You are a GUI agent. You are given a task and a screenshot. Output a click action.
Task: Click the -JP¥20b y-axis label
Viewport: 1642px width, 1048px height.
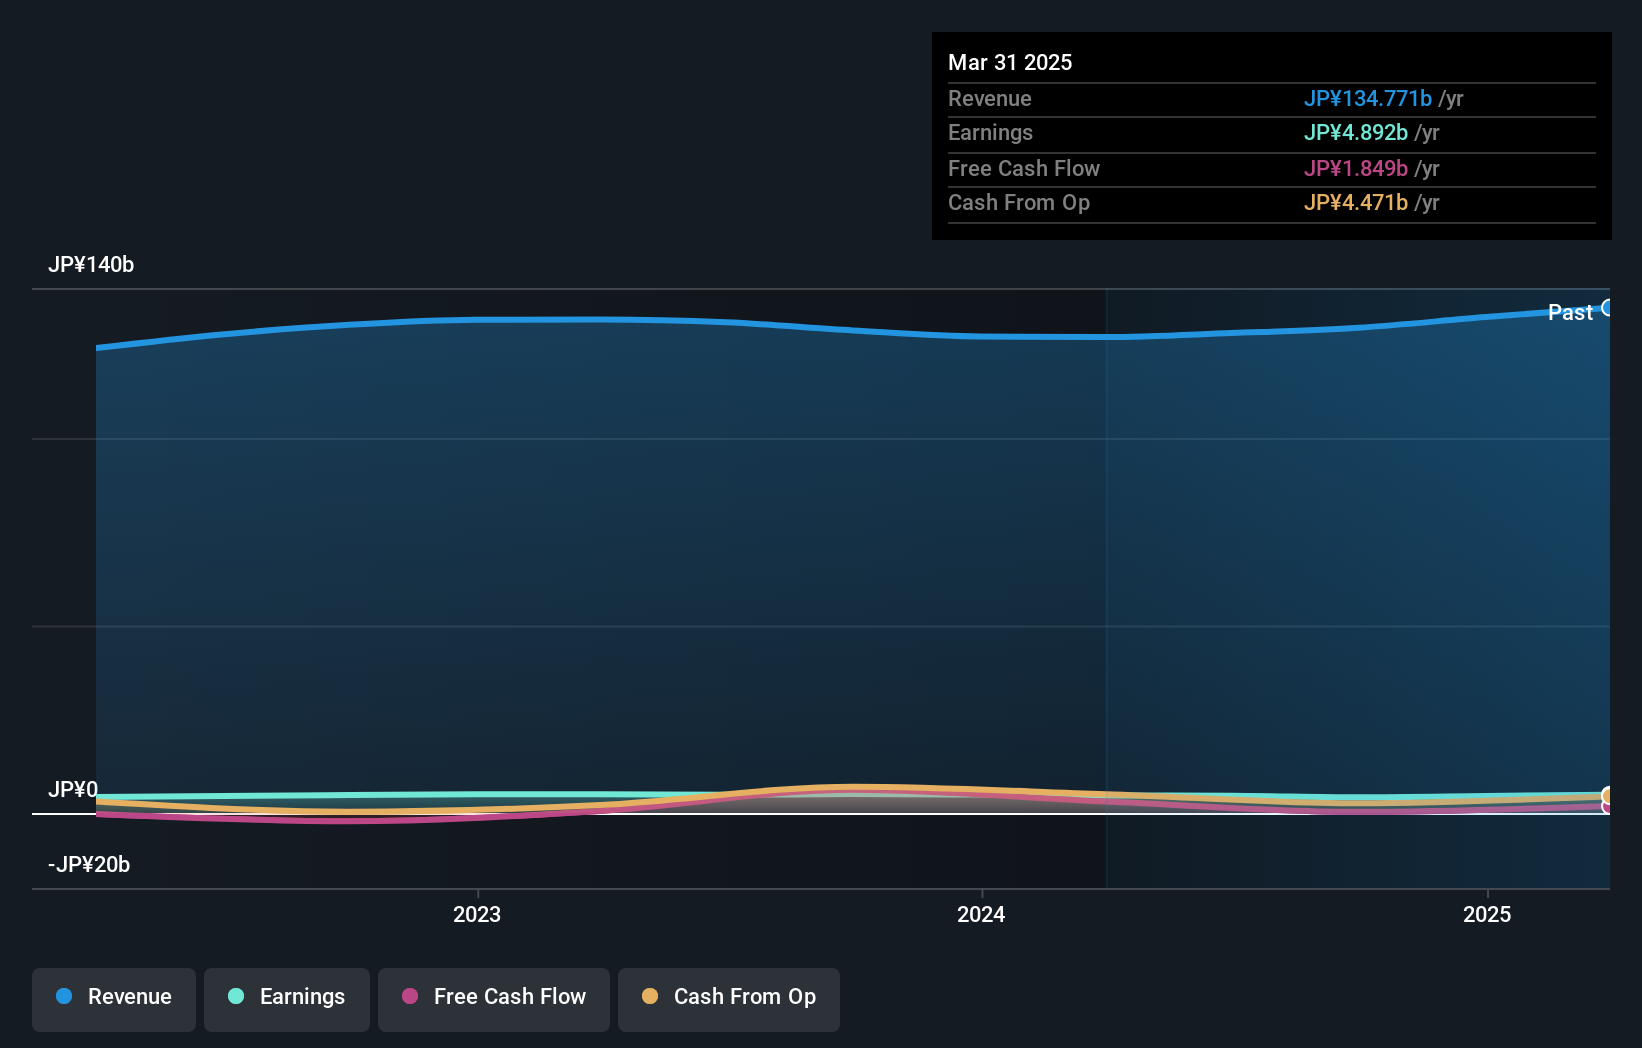[89, 865]
